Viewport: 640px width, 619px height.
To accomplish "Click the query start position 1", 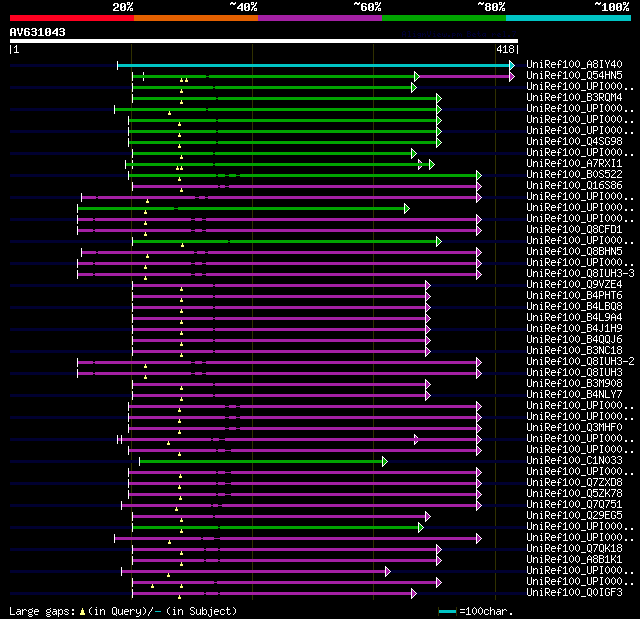I will [x=16, y=49].
